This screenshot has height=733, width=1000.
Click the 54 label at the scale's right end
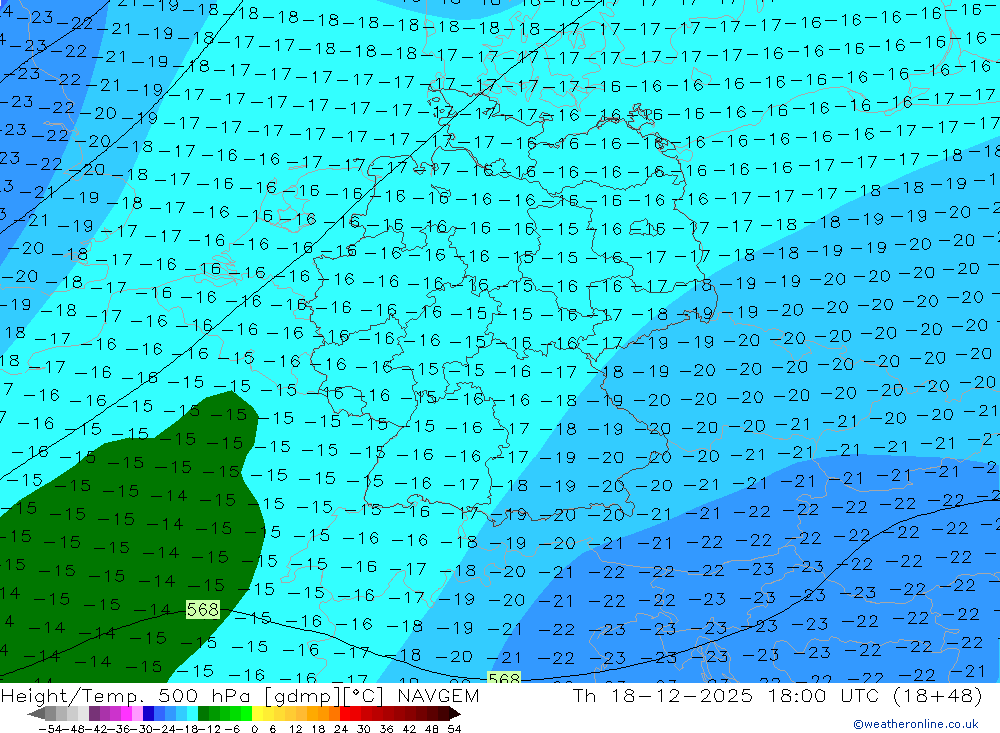(x=454, y=729)
